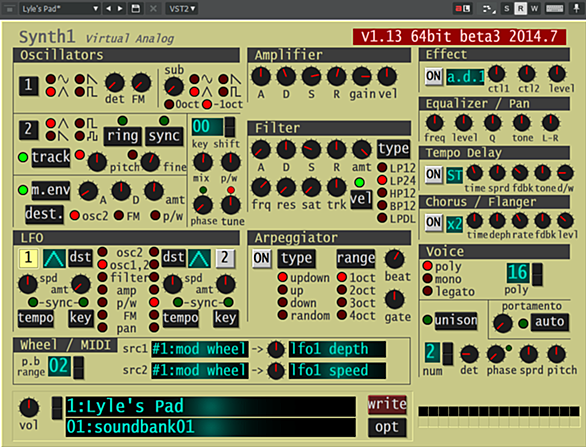Click the p.b range stepper
Viewport: 586px width, 447px height.
pos(78,367)
